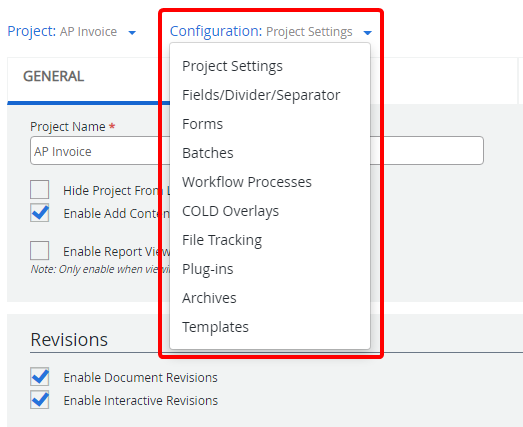Screen dimensions: 523x427
Task: Click the Configuration: Project Settings label
Action: (x=261, y=31)
